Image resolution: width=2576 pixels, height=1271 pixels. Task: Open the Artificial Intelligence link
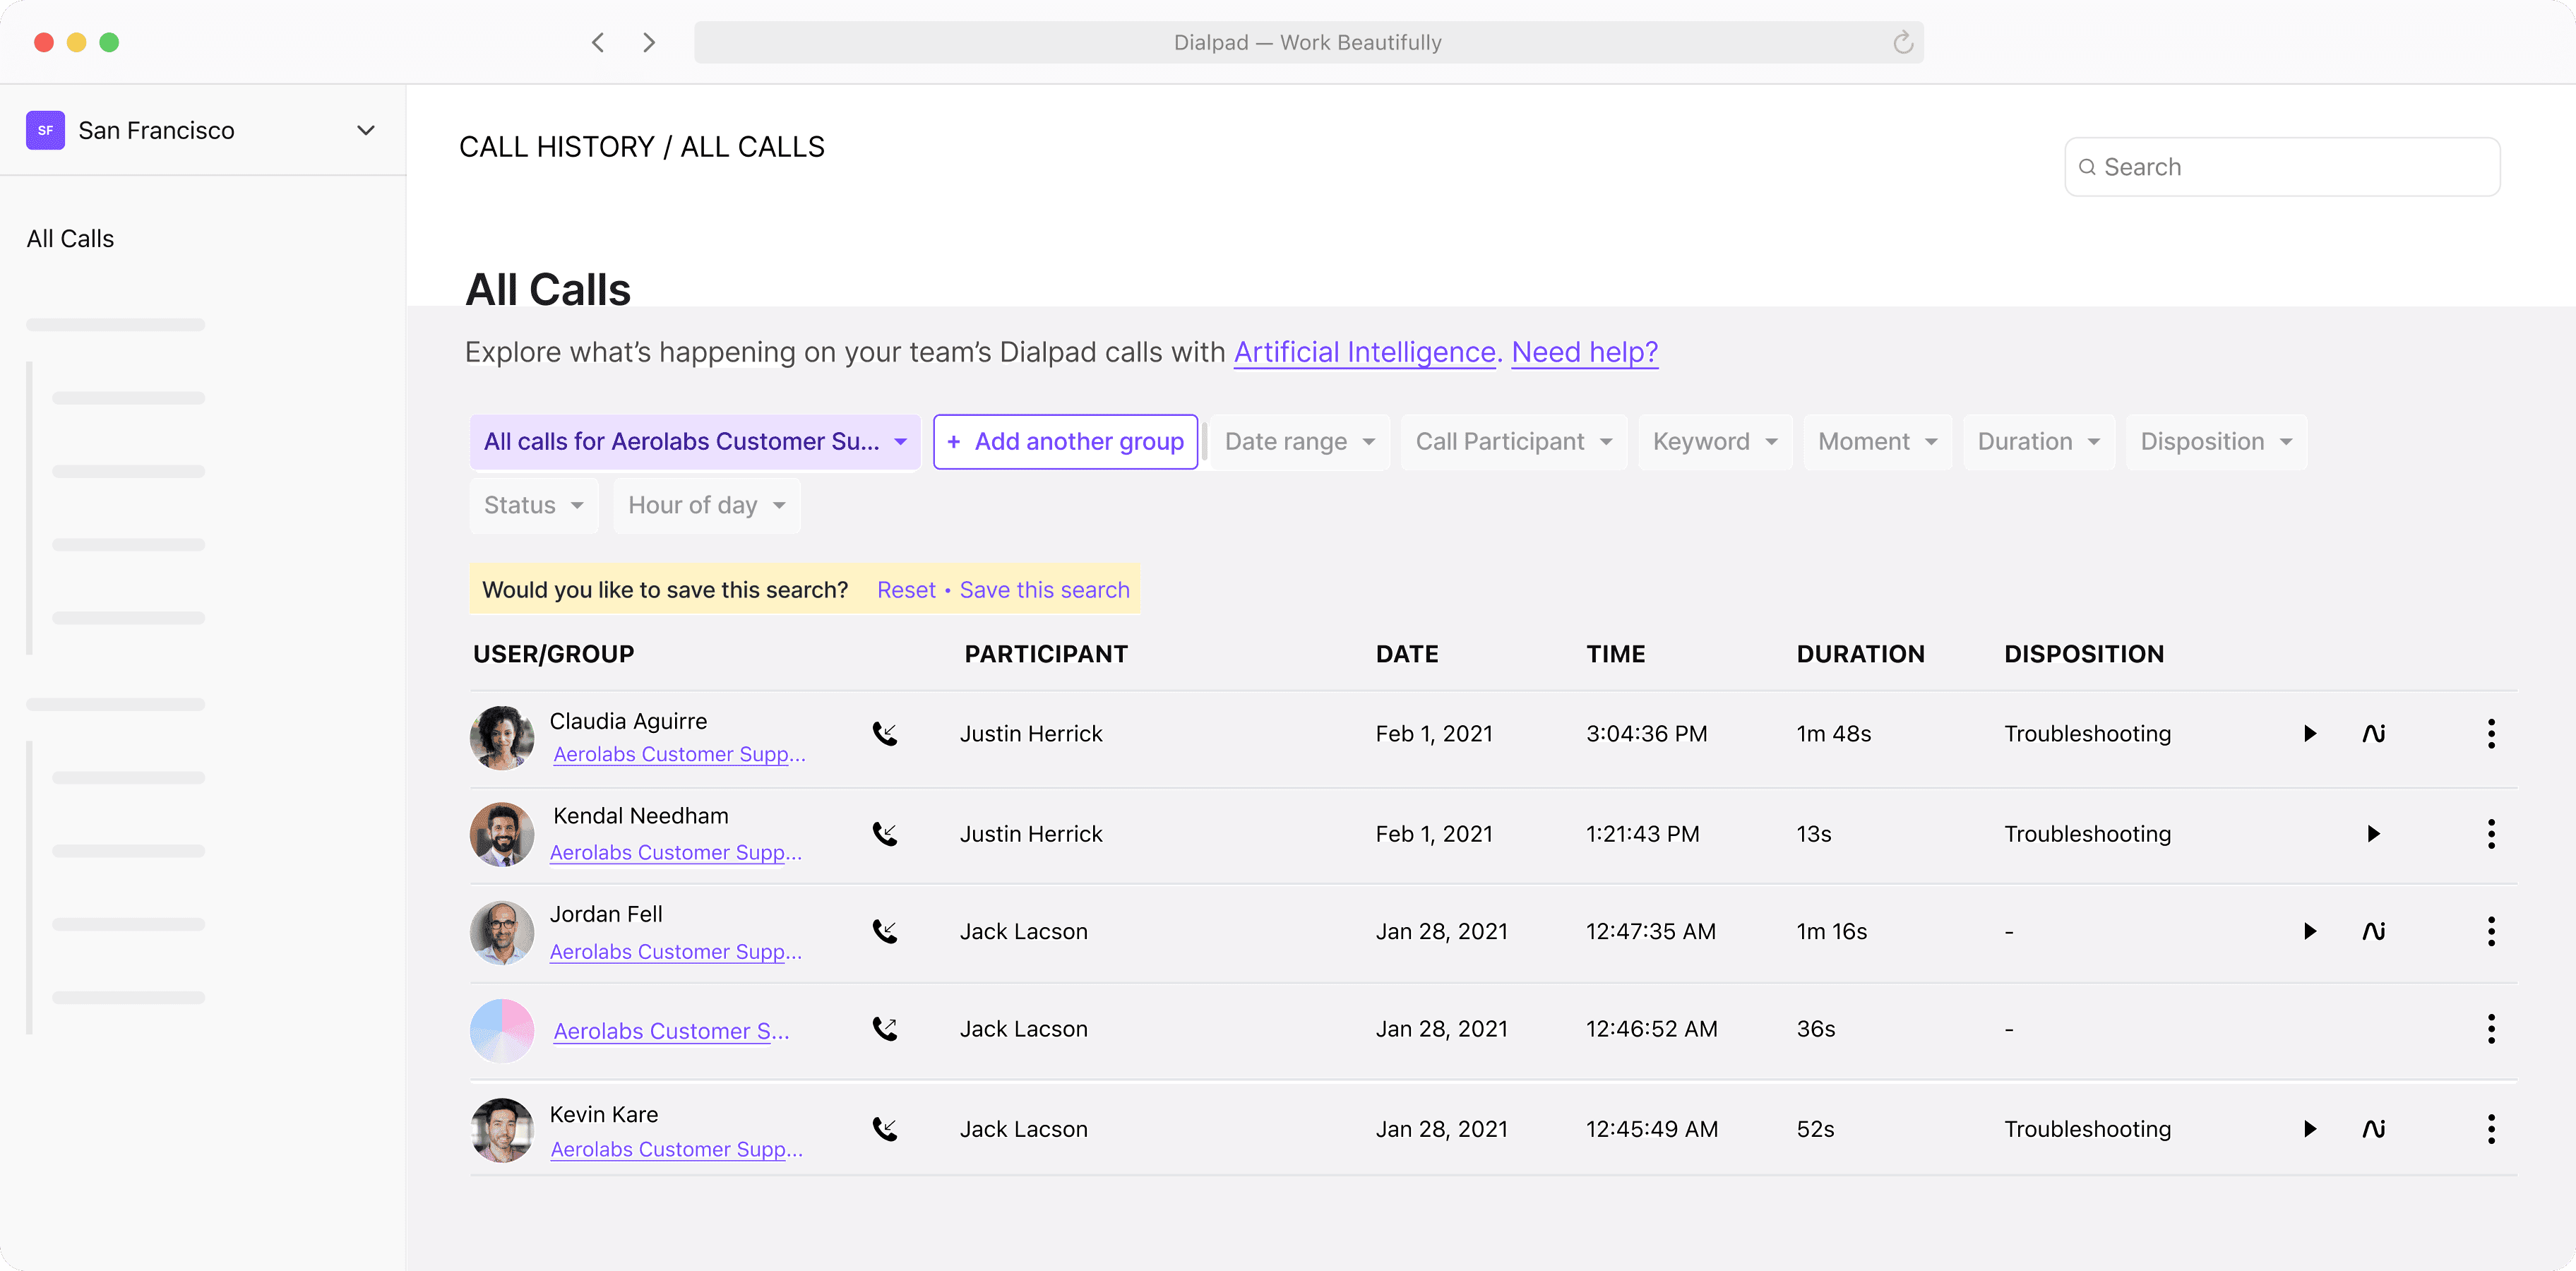pos(1364,352)
